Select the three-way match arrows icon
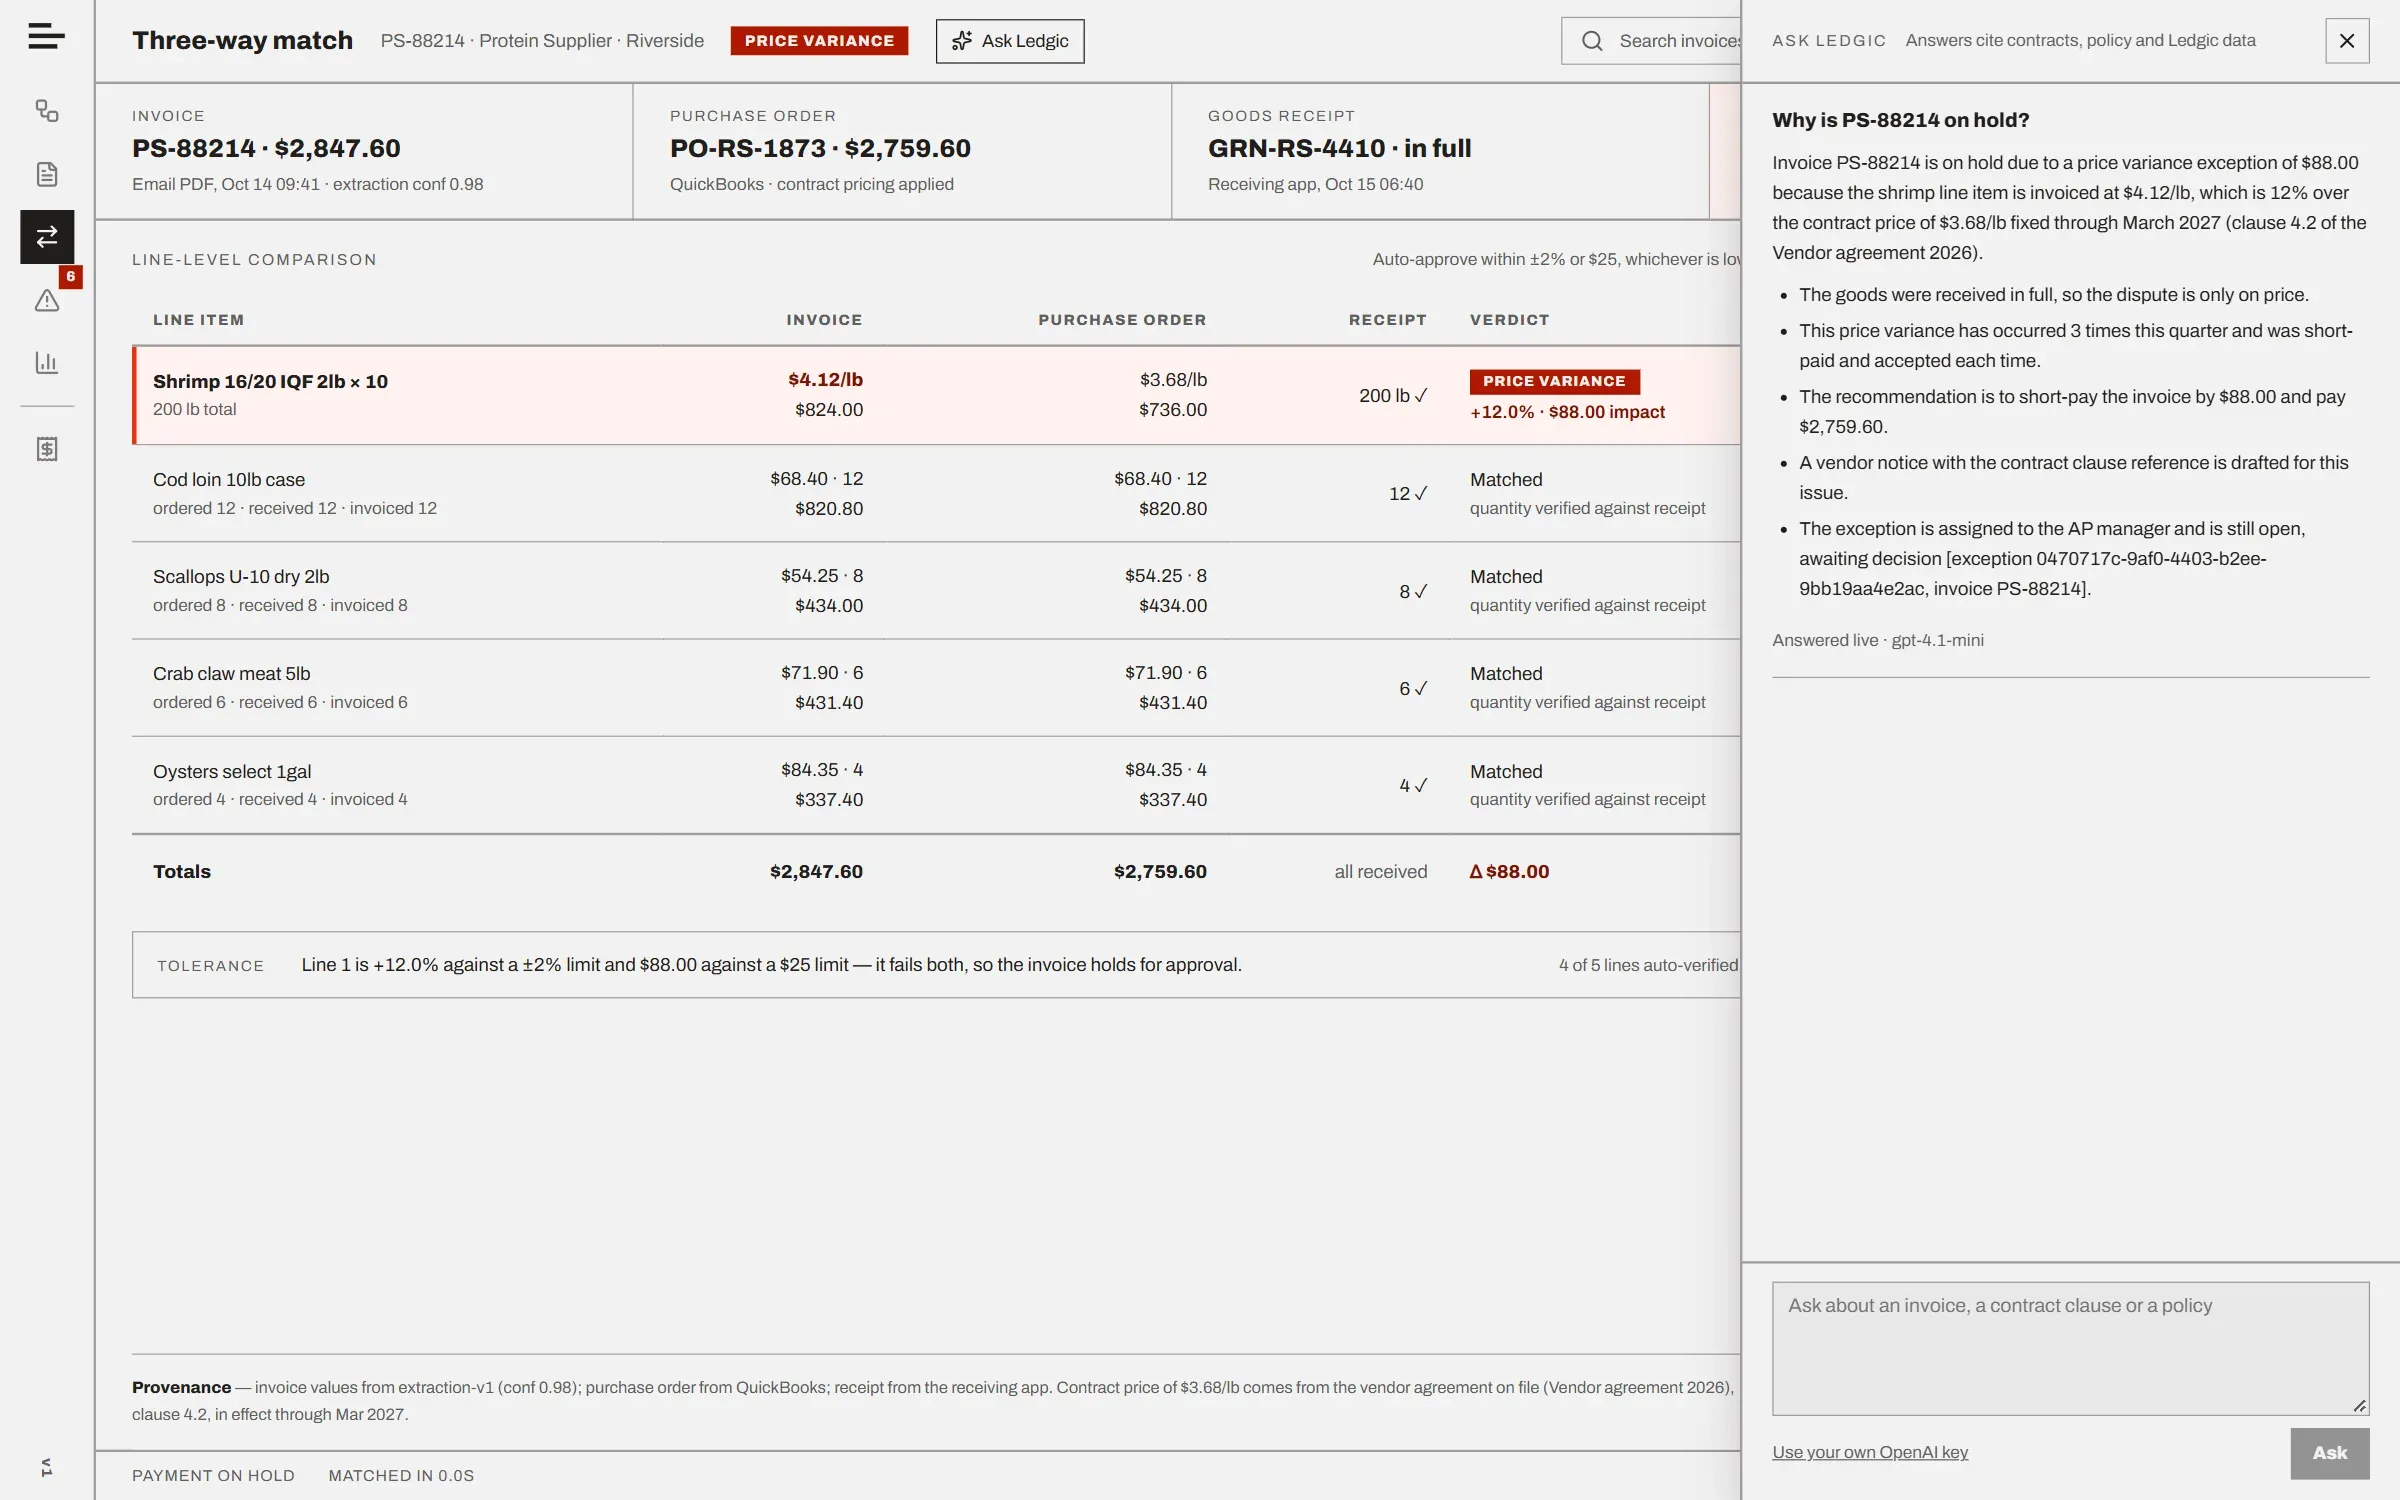 47,237
